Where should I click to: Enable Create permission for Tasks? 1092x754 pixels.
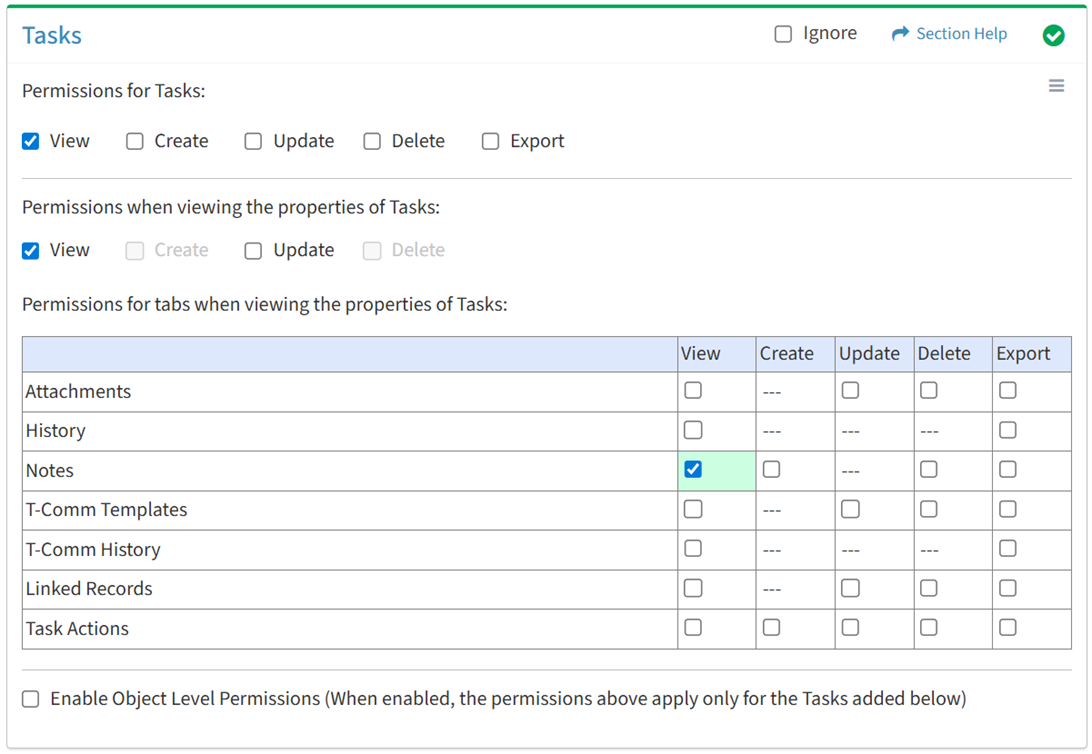pyautogui.click(x=135, y=141)
